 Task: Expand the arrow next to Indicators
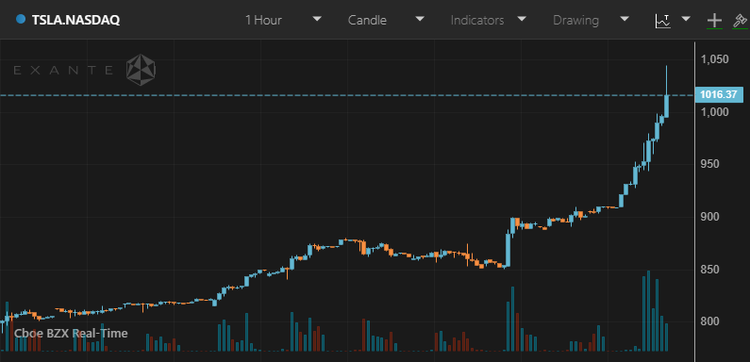tap(522, 19)
